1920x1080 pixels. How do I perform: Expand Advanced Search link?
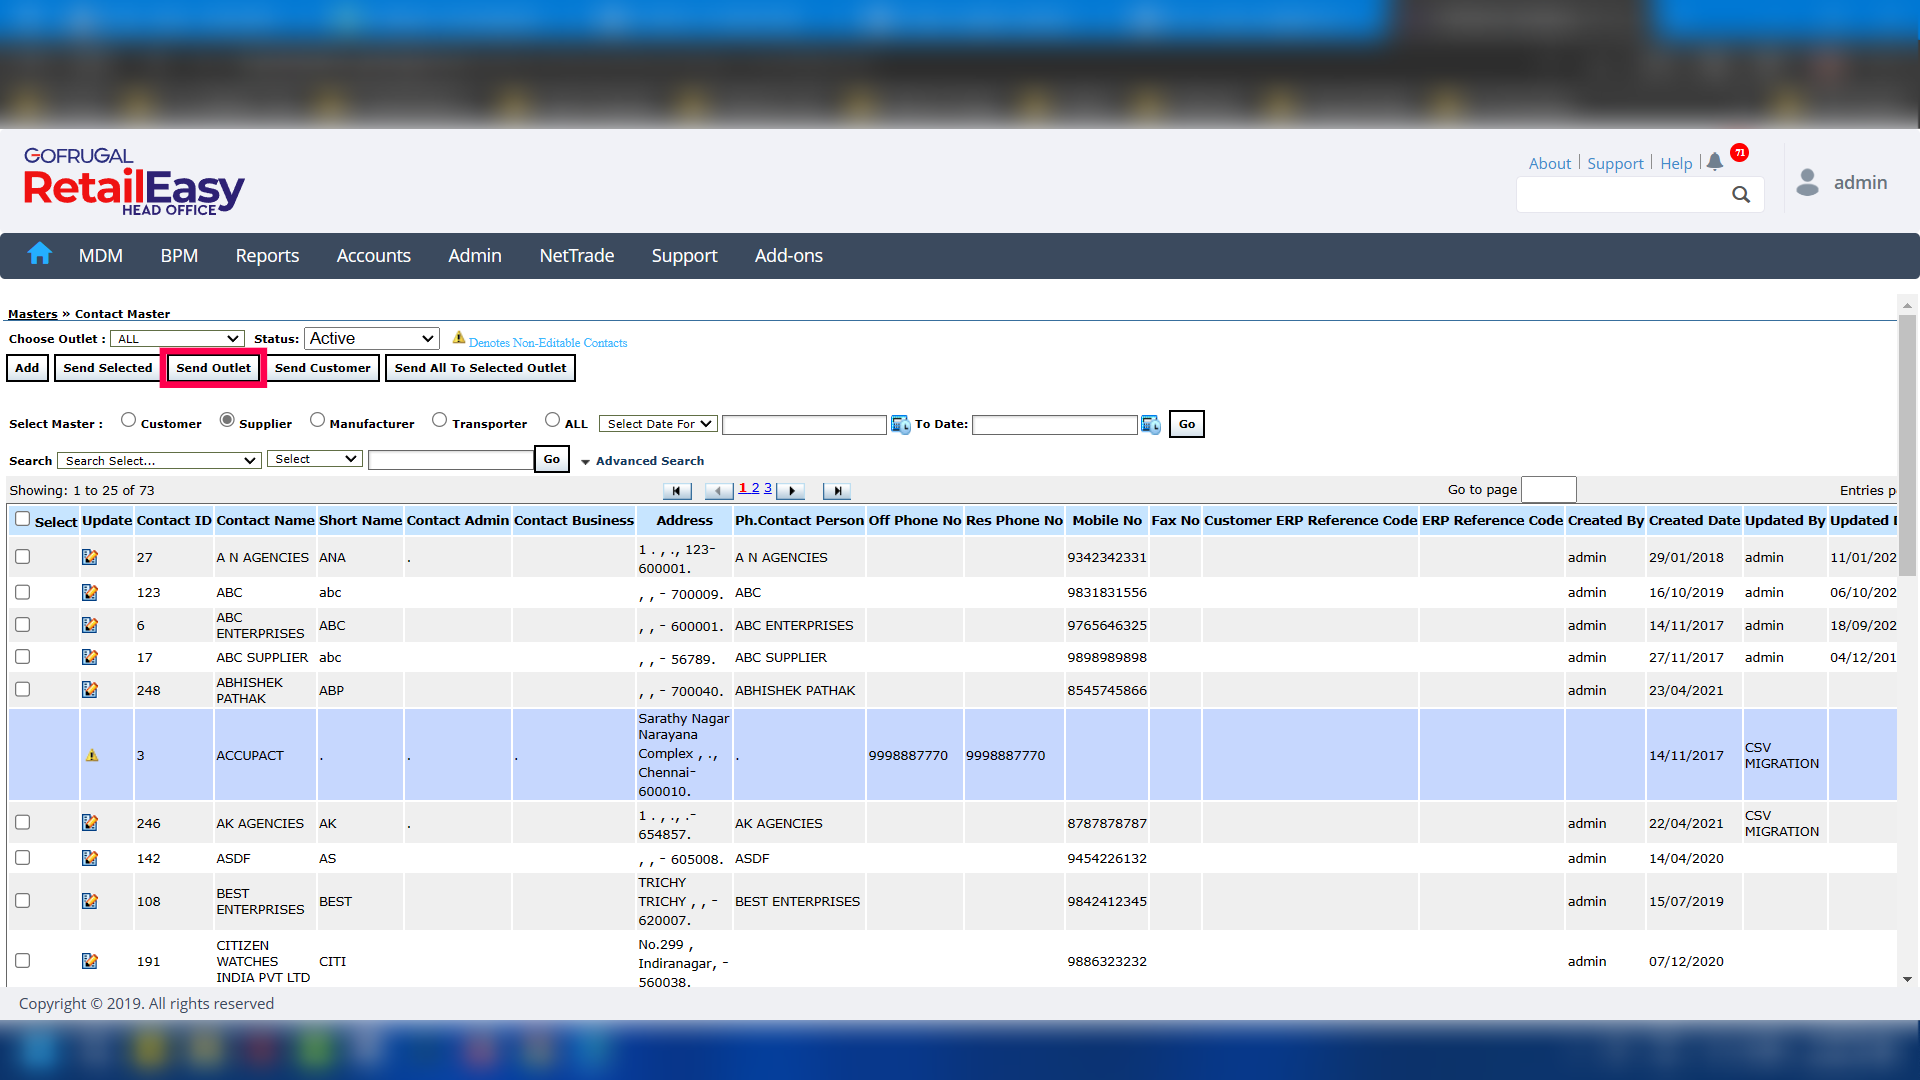coord(649,461)
